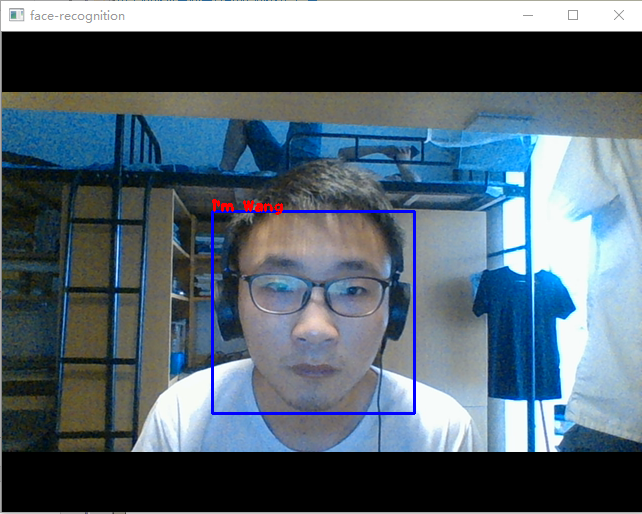Click the red "I'm Wang" label text
The width and height of the screenshot is (642, 514).
point(247,206)
